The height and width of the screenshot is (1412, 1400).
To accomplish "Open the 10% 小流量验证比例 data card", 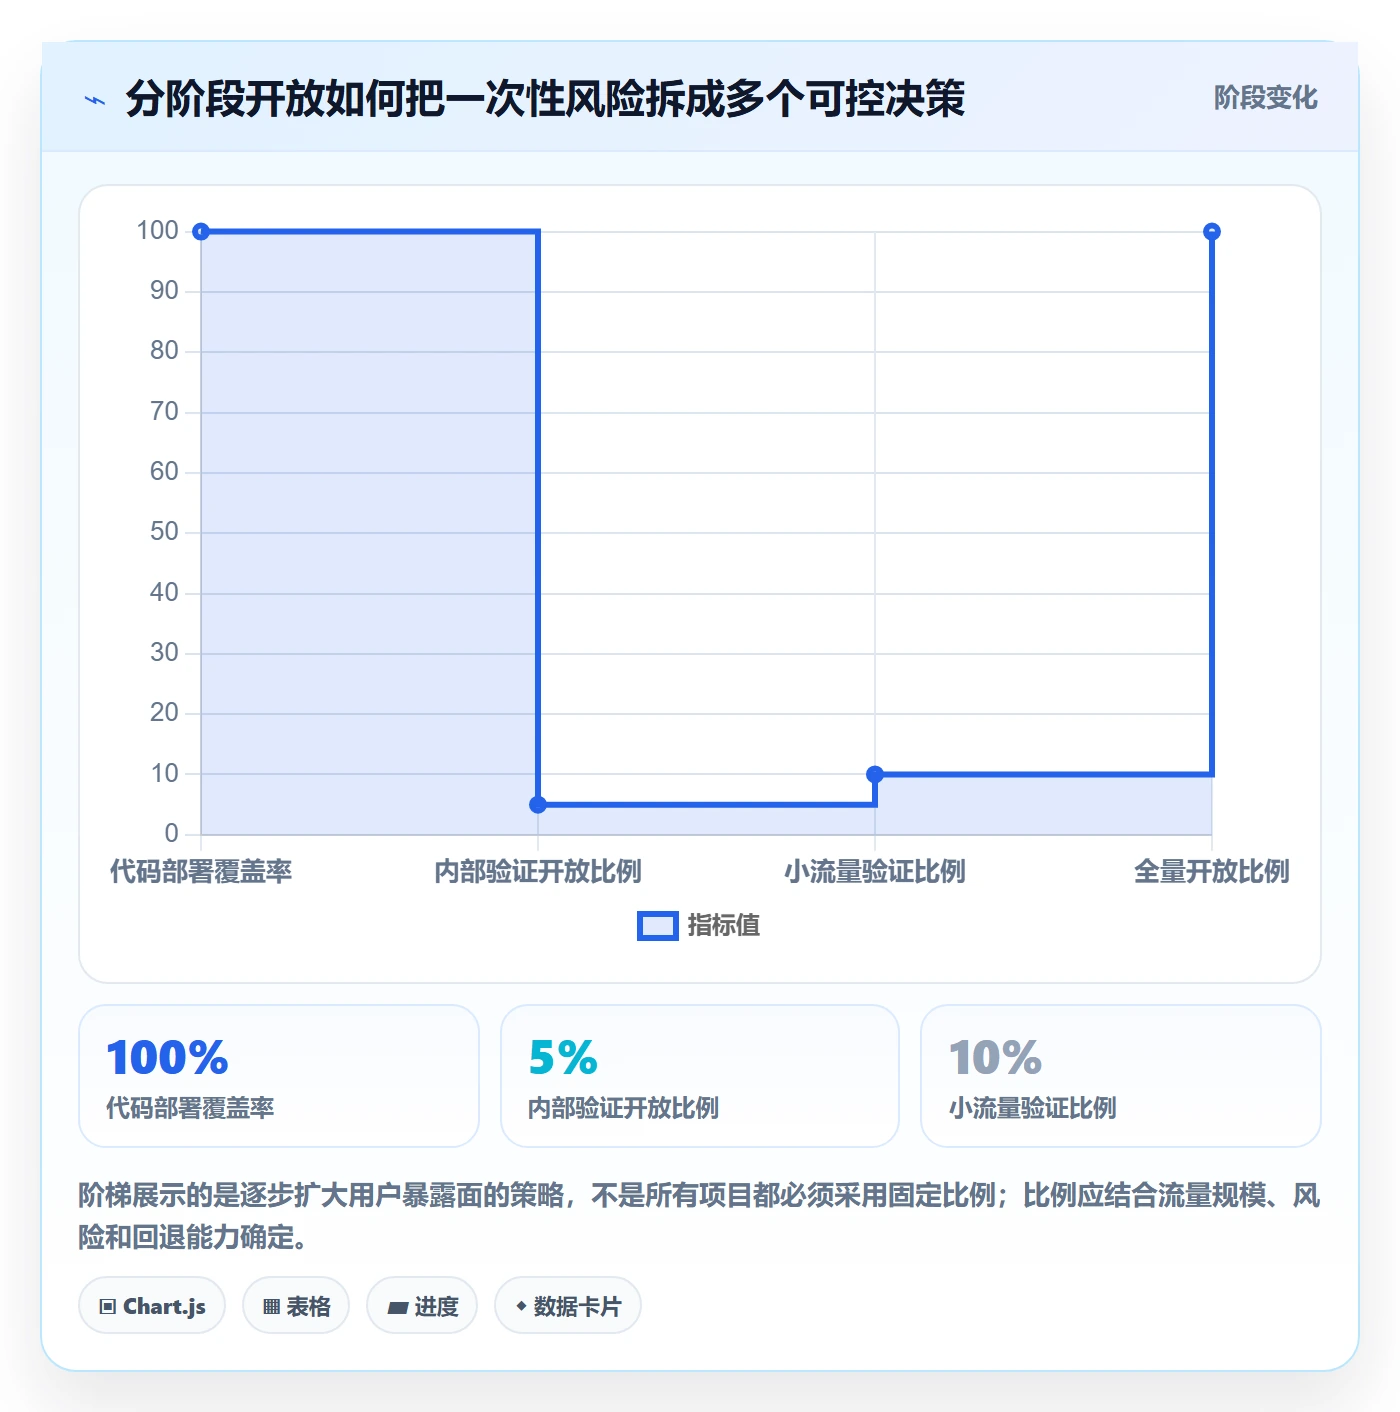I will [1121, 1076].
